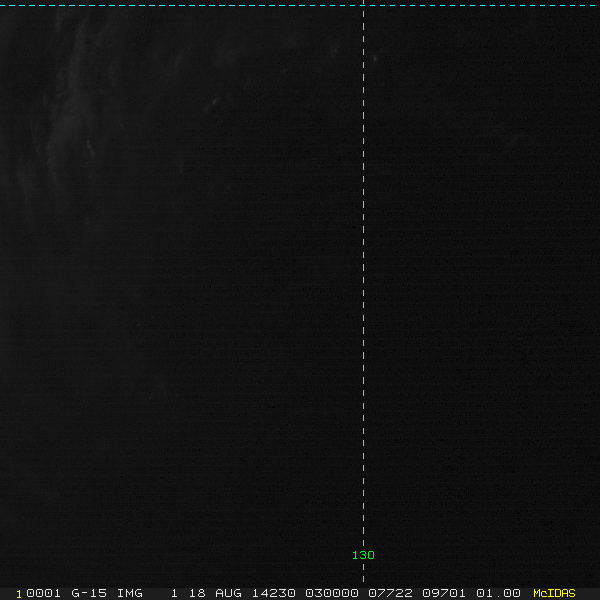Image resolution: width=600 pixels, height=600 pixels.
Task: Click the IMG label in status line
Action: (129, 593)
